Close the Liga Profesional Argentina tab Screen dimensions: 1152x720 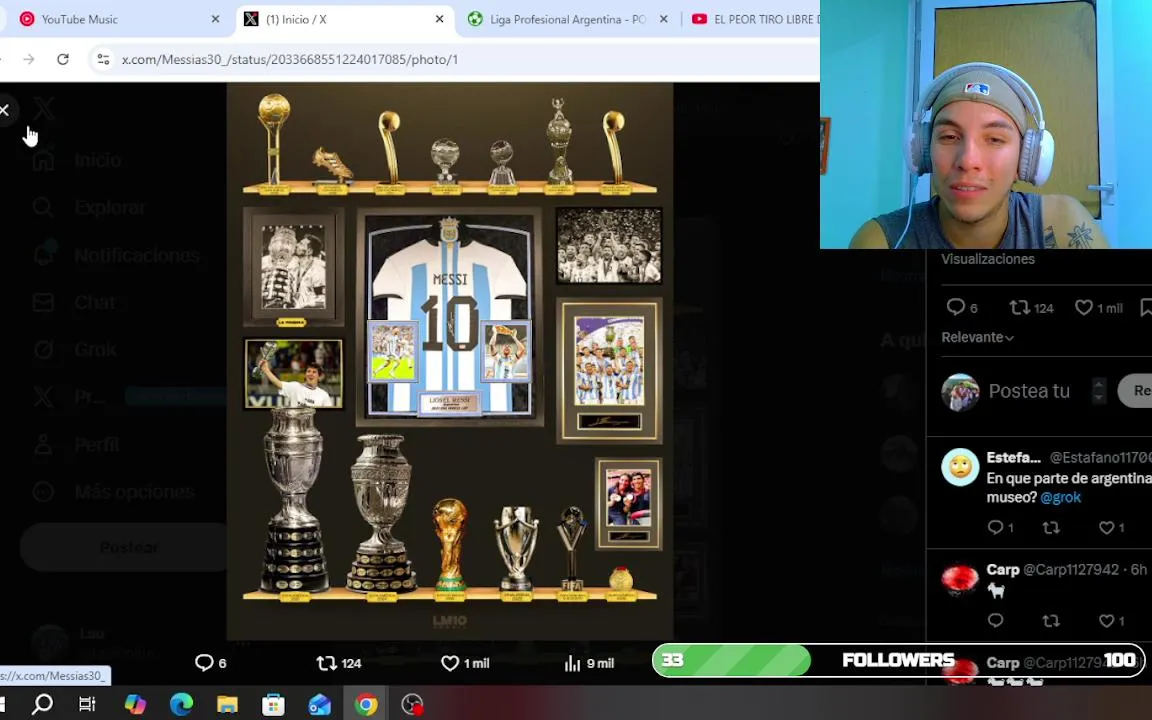tap(663, 19)
